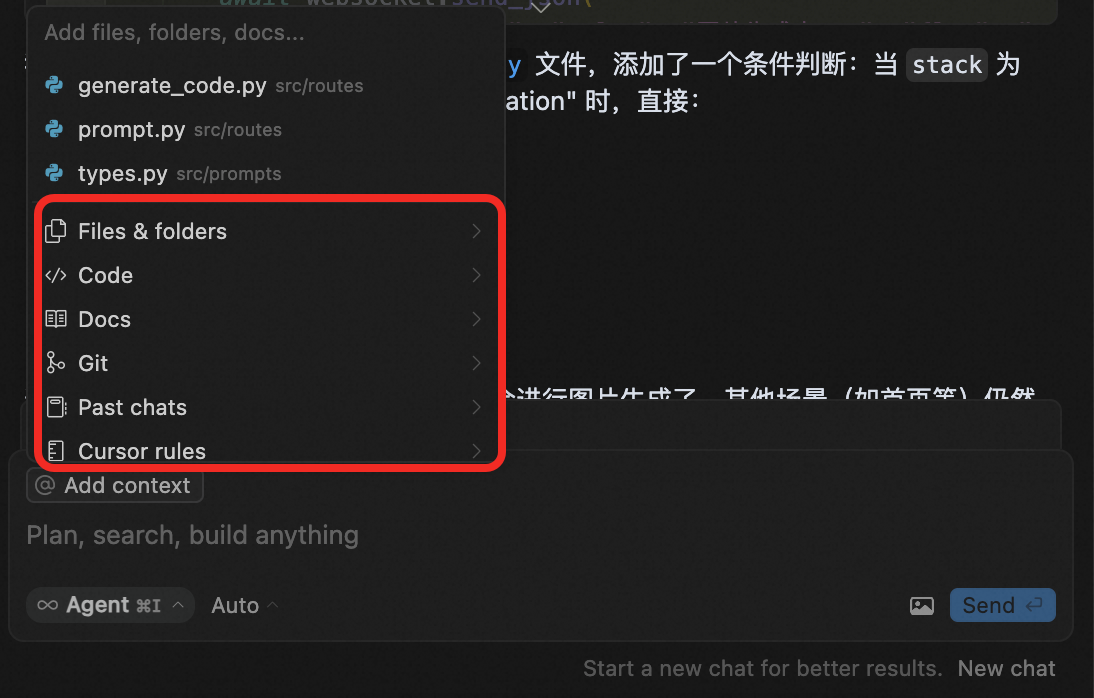This screenshot has height=698, width=1094.
Task: Click the Past chats icon
Action: 56,407
